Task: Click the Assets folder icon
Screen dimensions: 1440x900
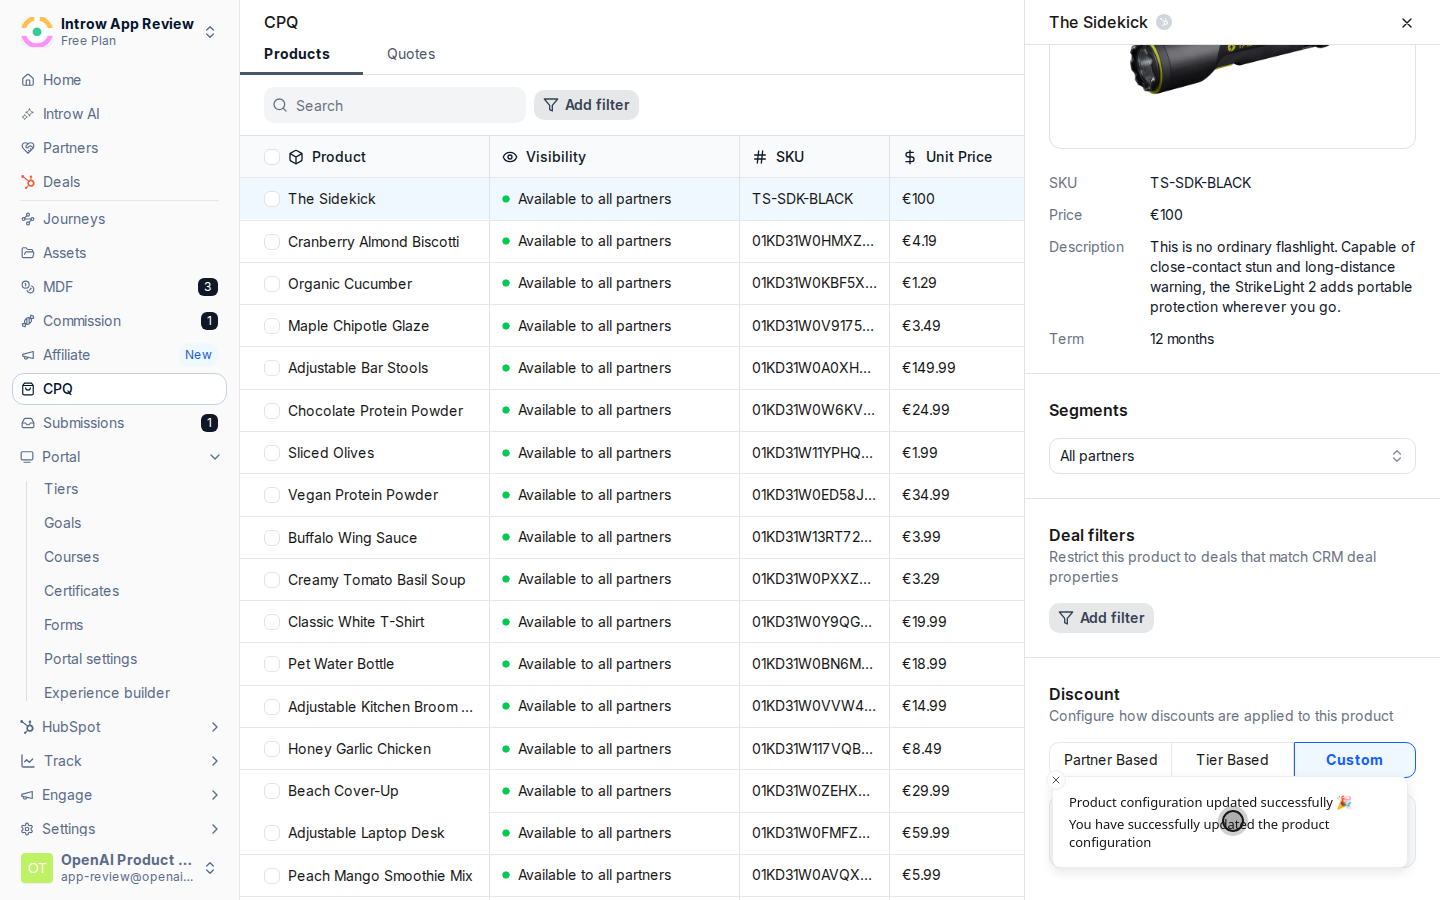Action: [28, 253]
